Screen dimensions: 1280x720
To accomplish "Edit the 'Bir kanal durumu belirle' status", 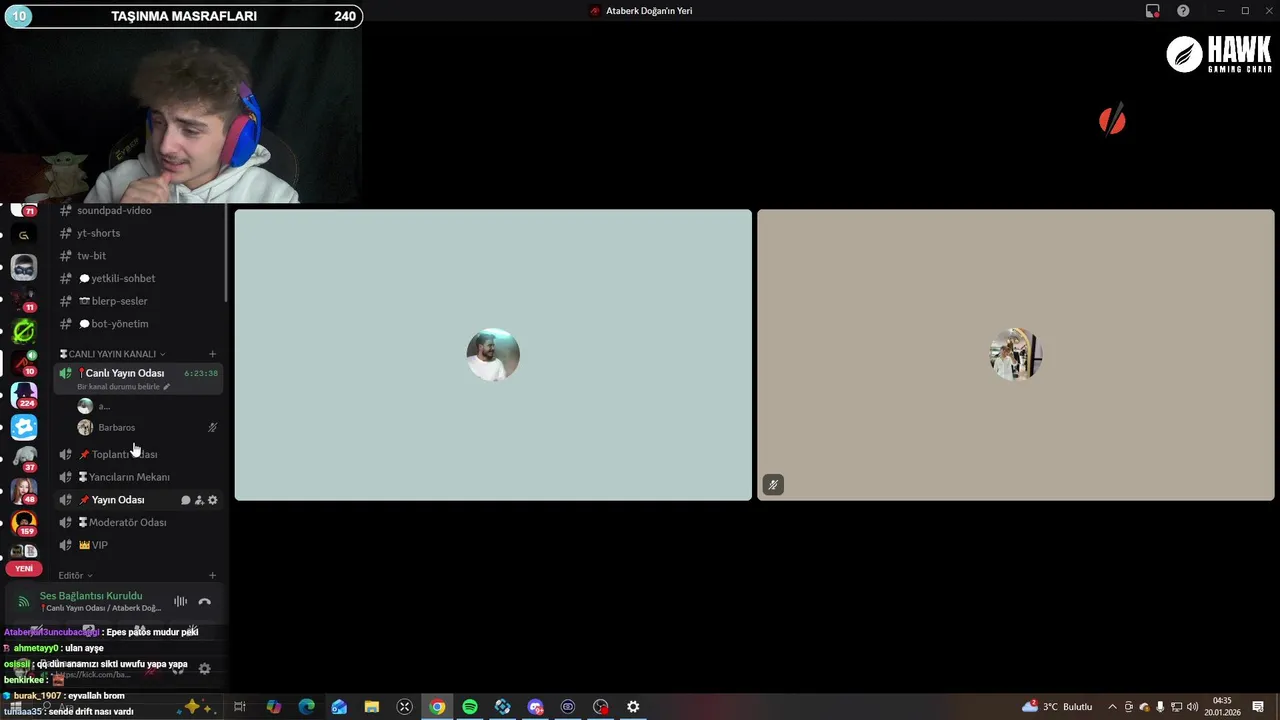I will tap(124, 387).
